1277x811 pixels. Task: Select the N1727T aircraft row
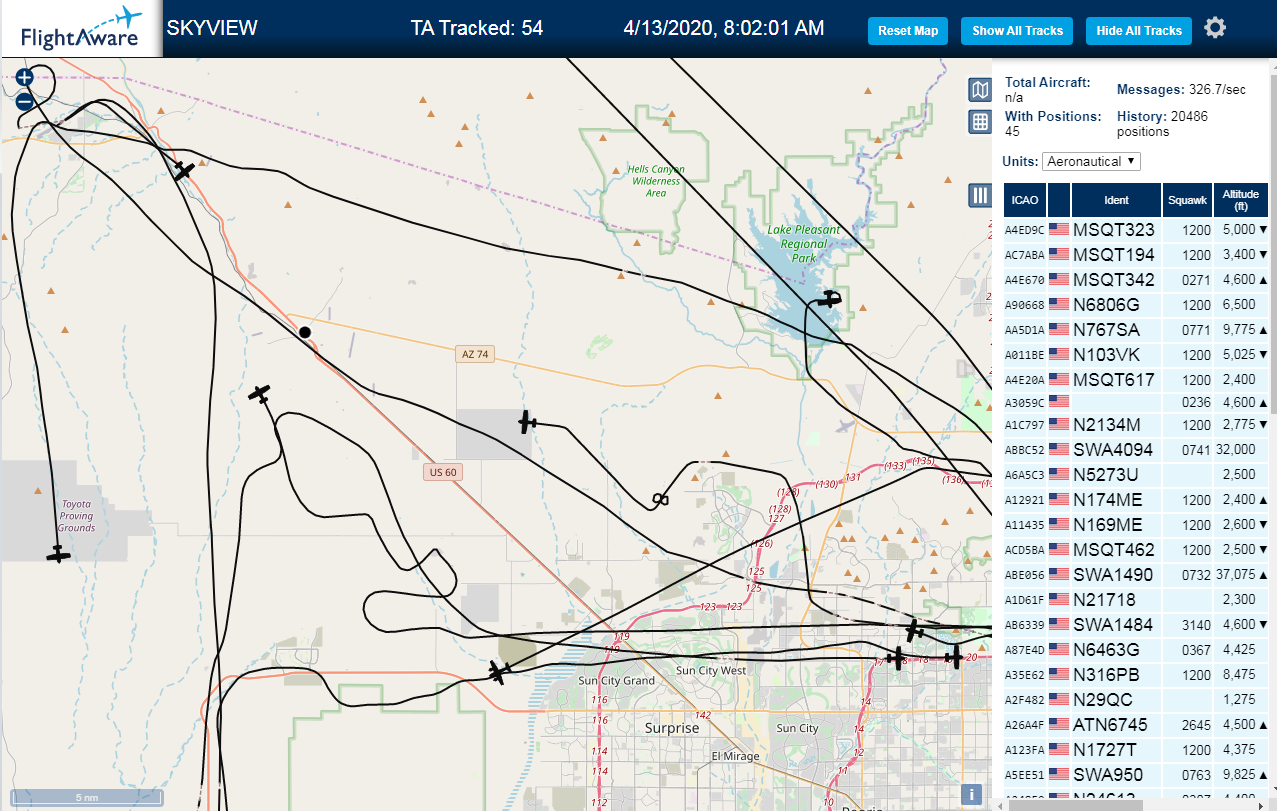coord(1137,749)
